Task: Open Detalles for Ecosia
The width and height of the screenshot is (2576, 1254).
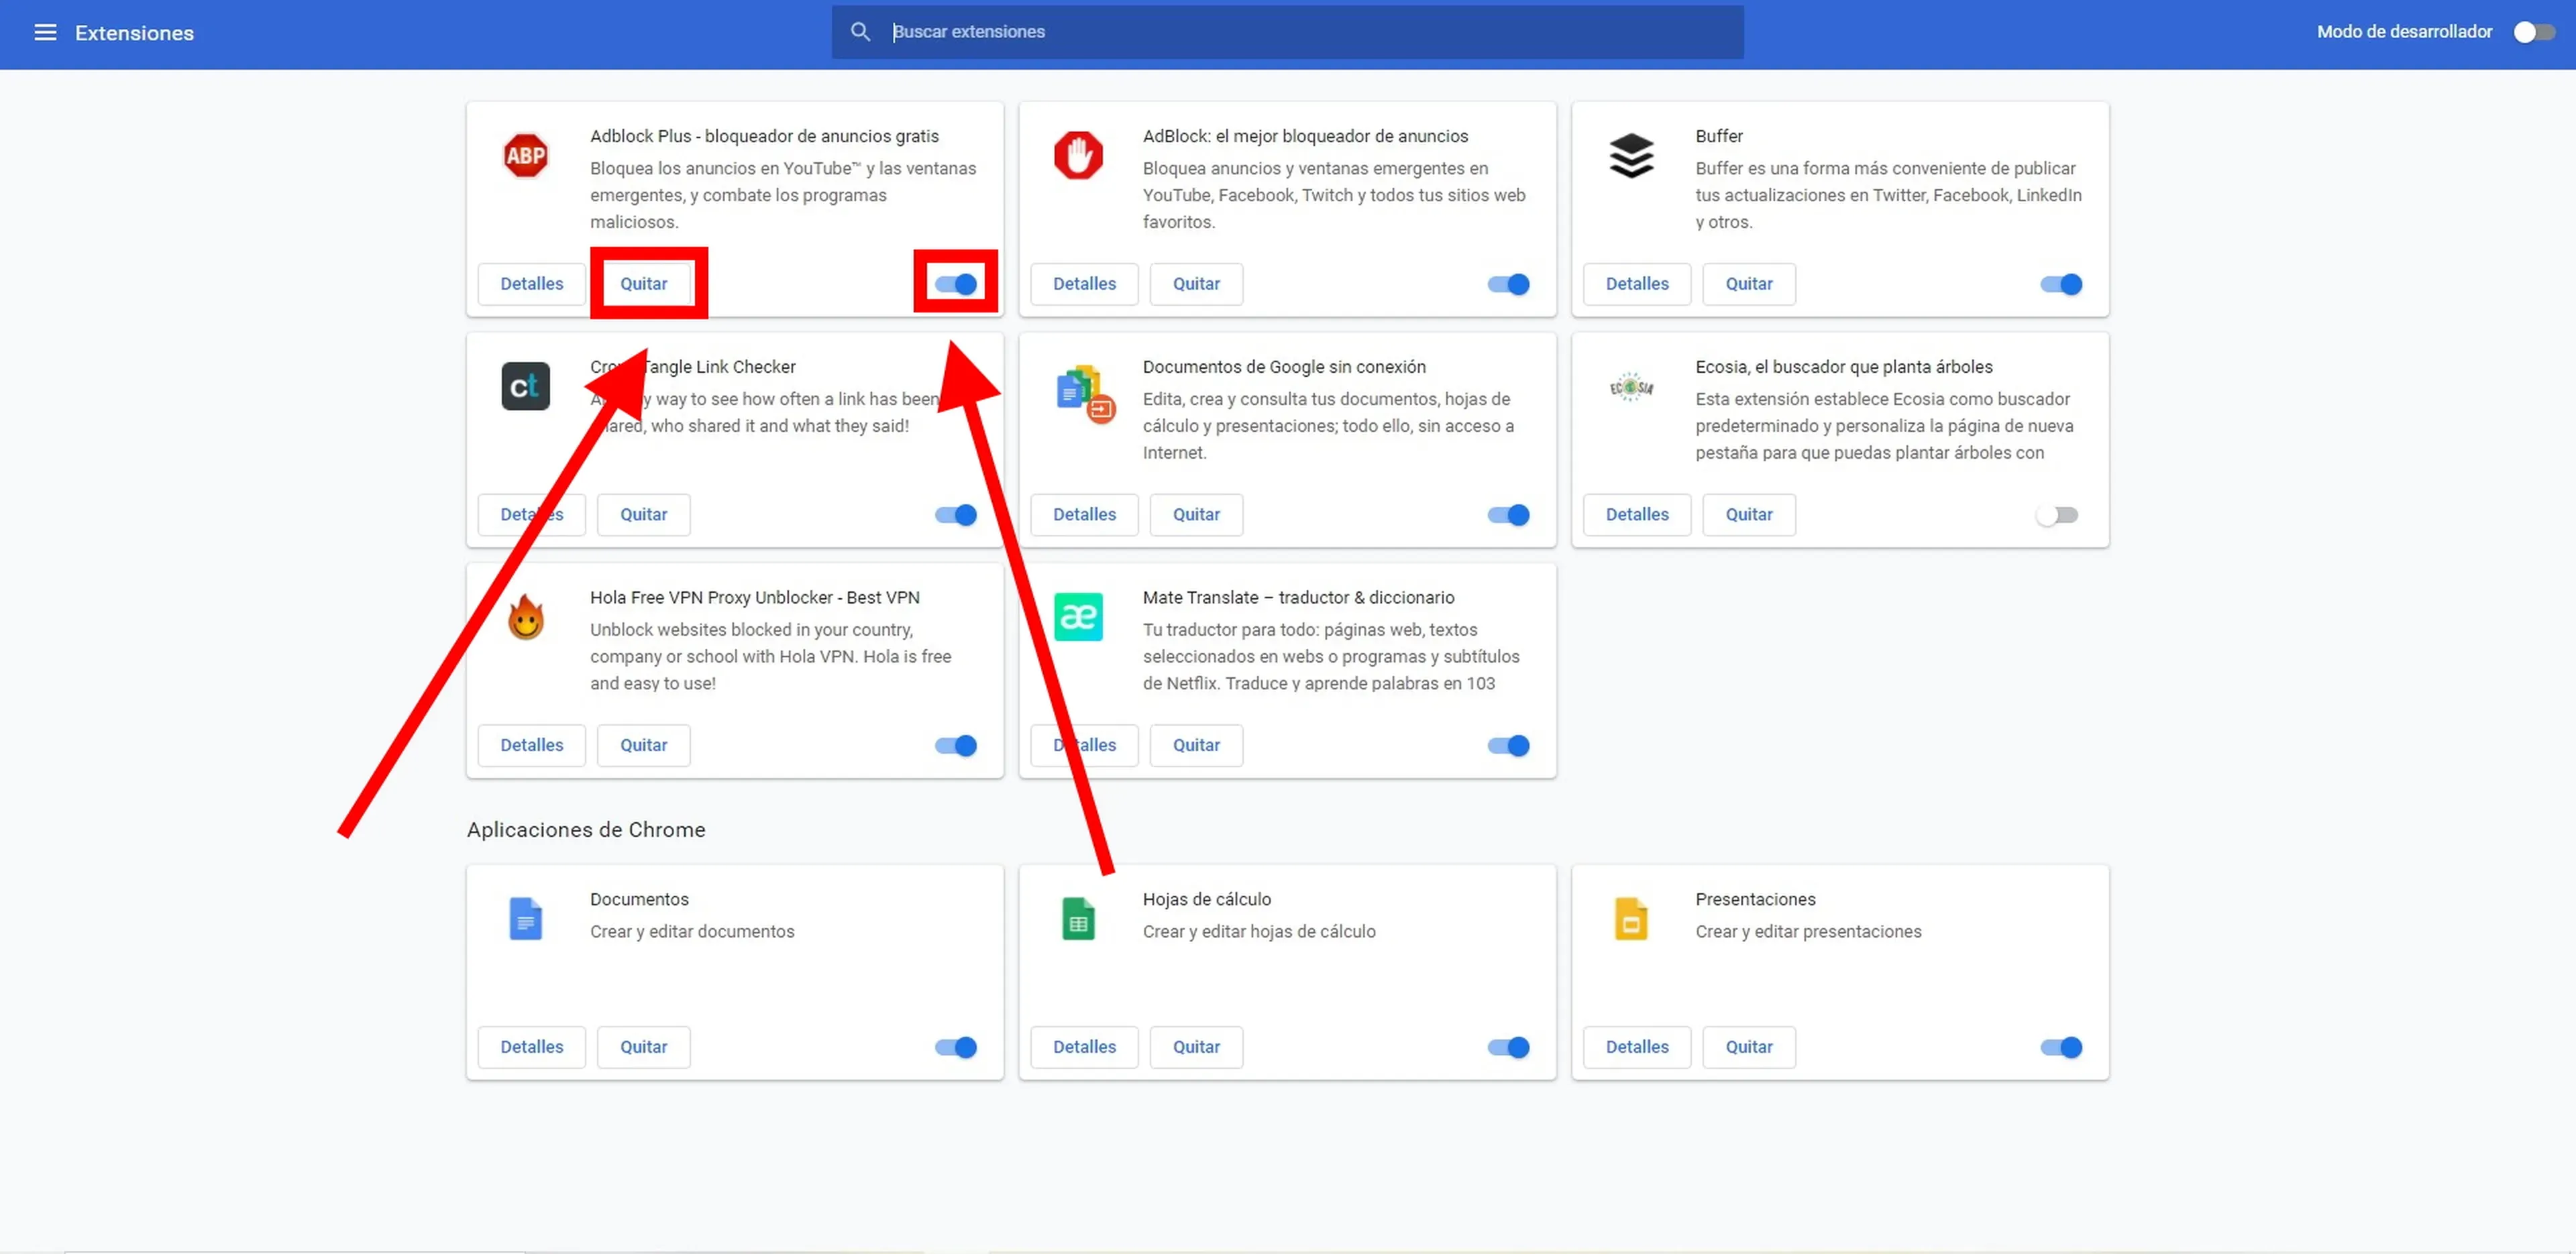Action: tap(1637, 515)
